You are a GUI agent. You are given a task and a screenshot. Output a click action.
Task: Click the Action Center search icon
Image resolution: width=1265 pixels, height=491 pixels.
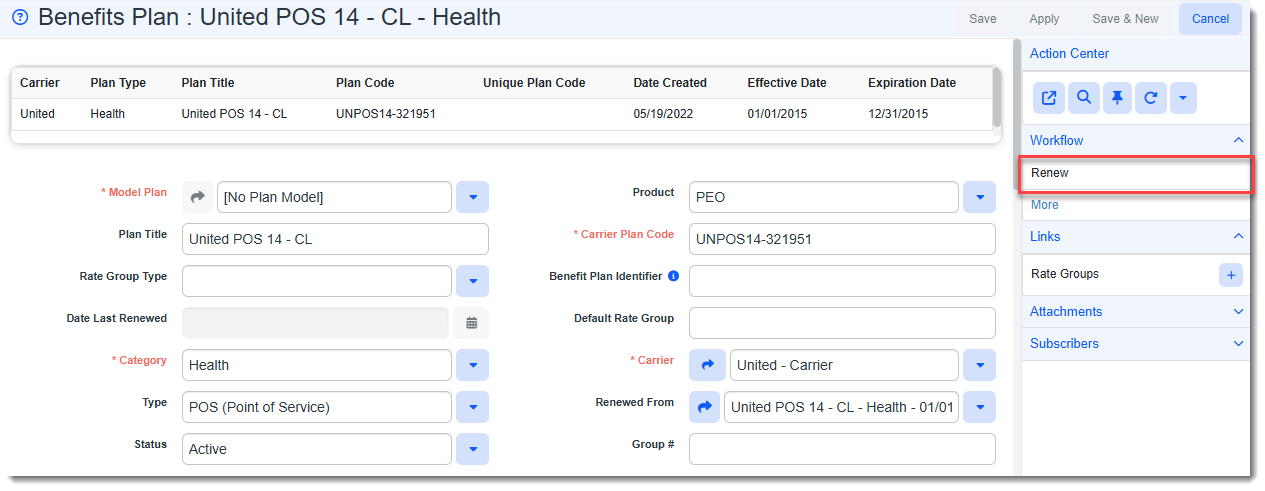(x=1083, y=98)
